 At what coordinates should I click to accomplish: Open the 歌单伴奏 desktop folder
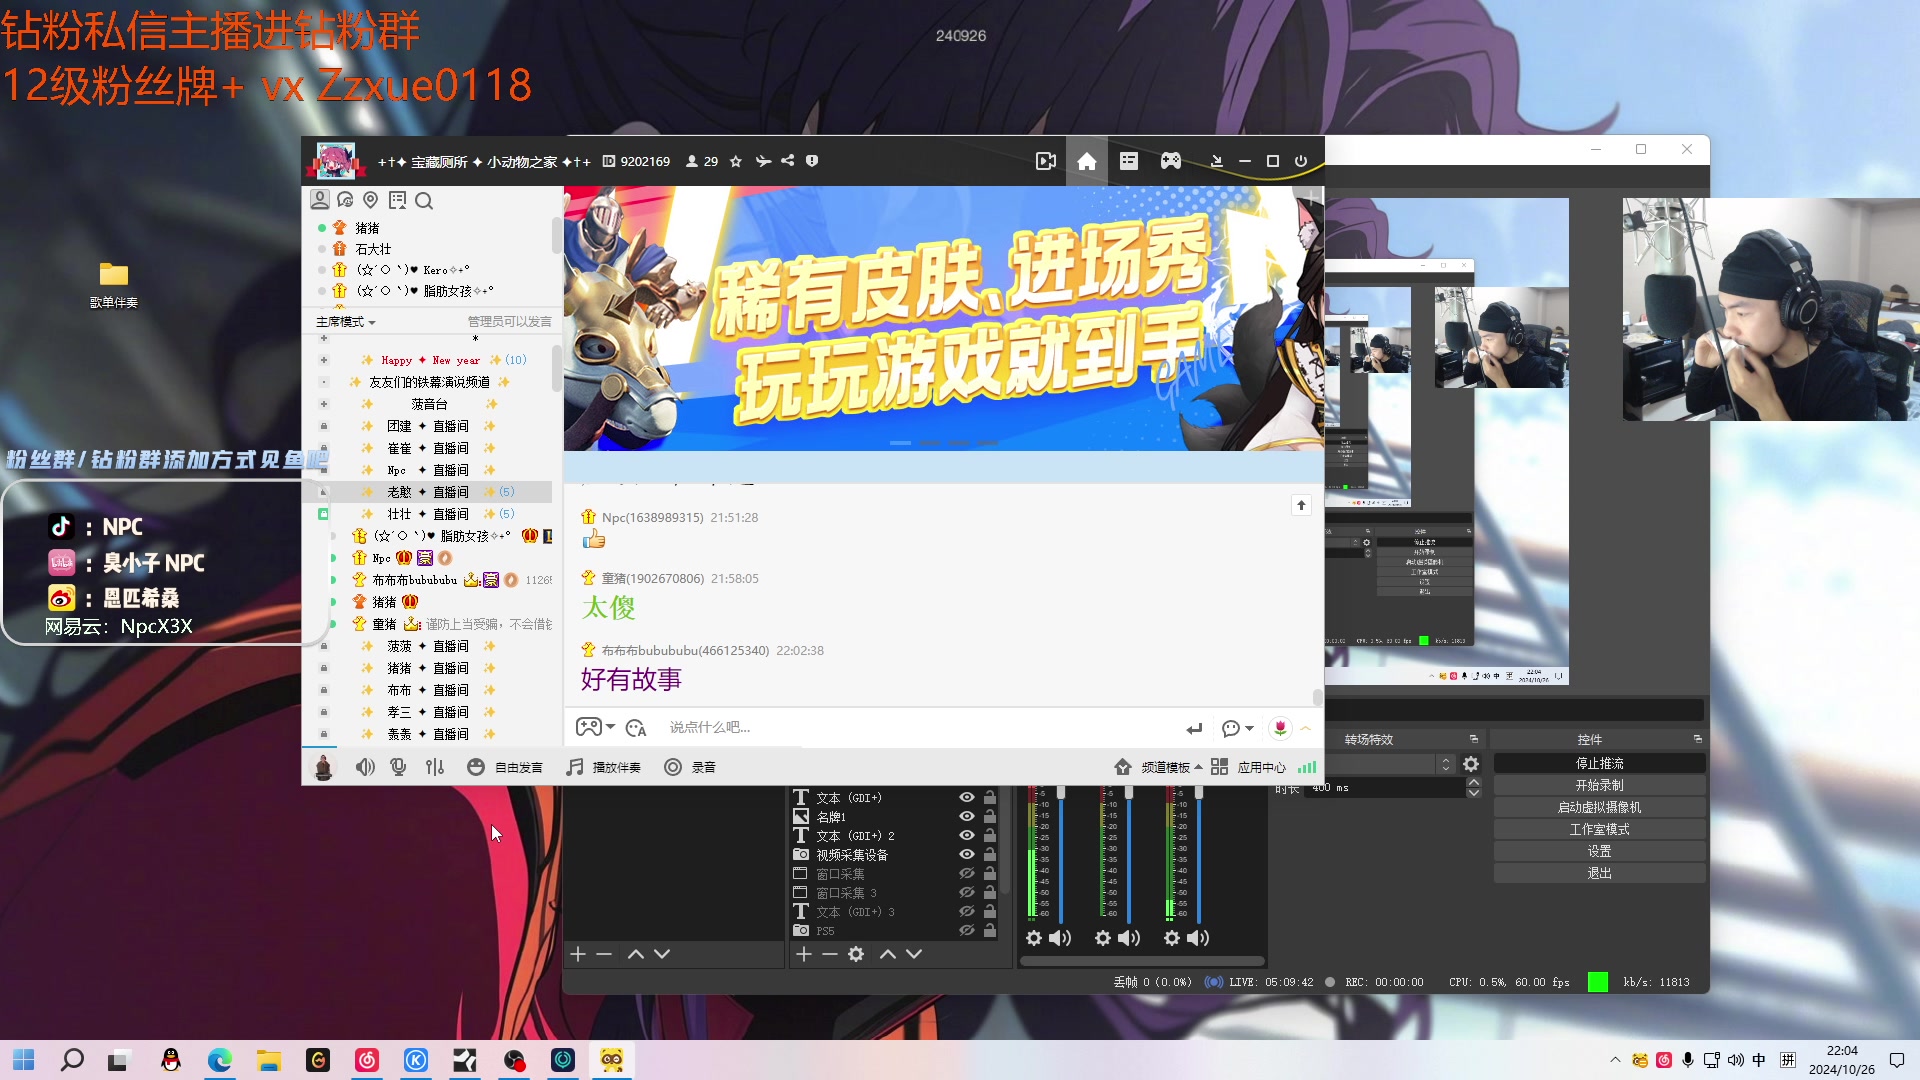tap(114, 283)
